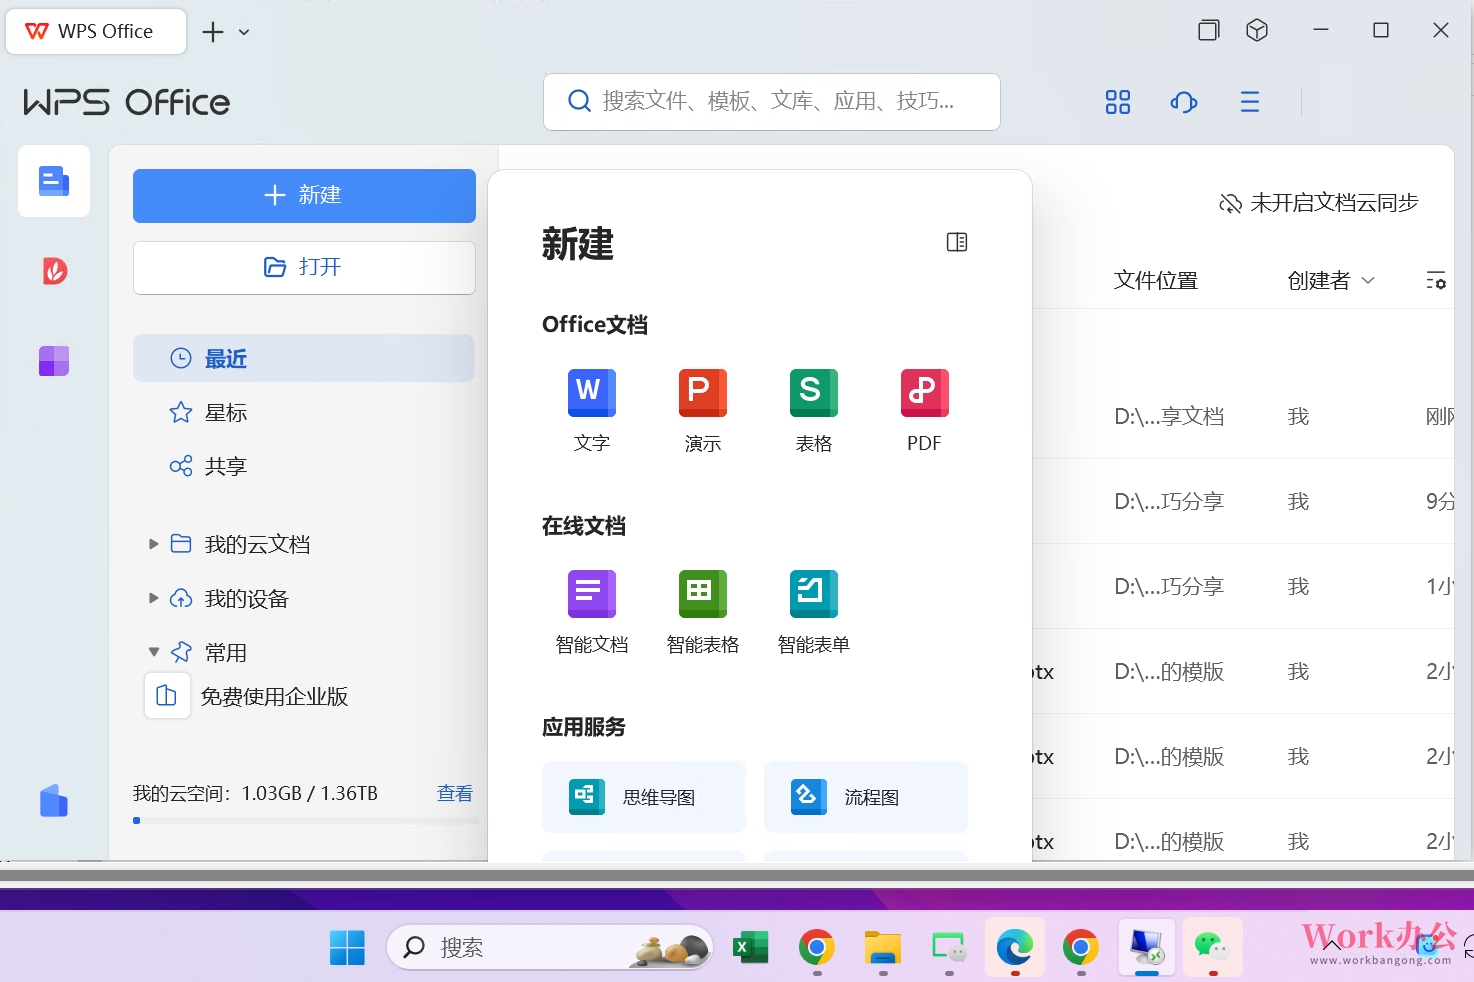Create a 智能文档 online document
Image resolution: width=1474 pixels, height=982 pixels.
pos(591,612)
